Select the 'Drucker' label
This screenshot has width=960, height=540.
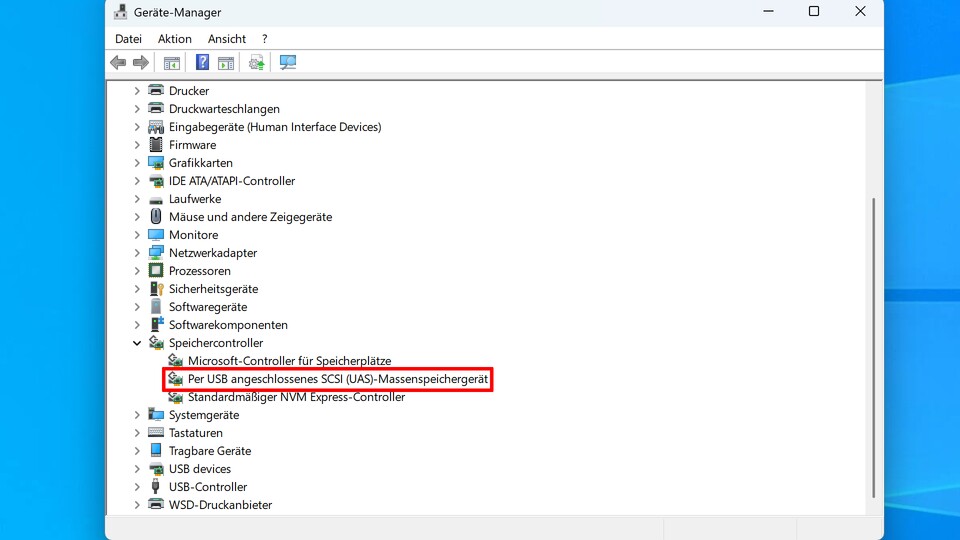coord(189,91)
